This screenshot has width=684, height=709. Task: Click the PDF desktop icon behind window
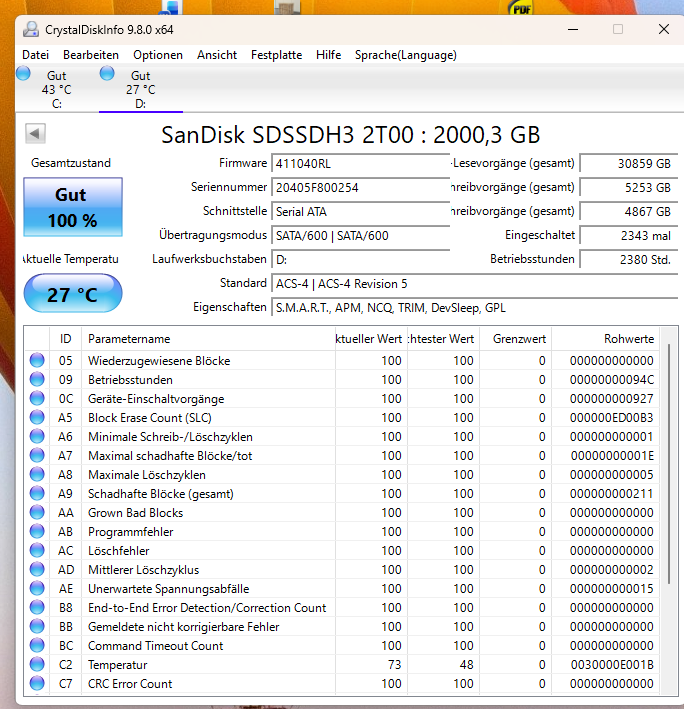point(521,7)
